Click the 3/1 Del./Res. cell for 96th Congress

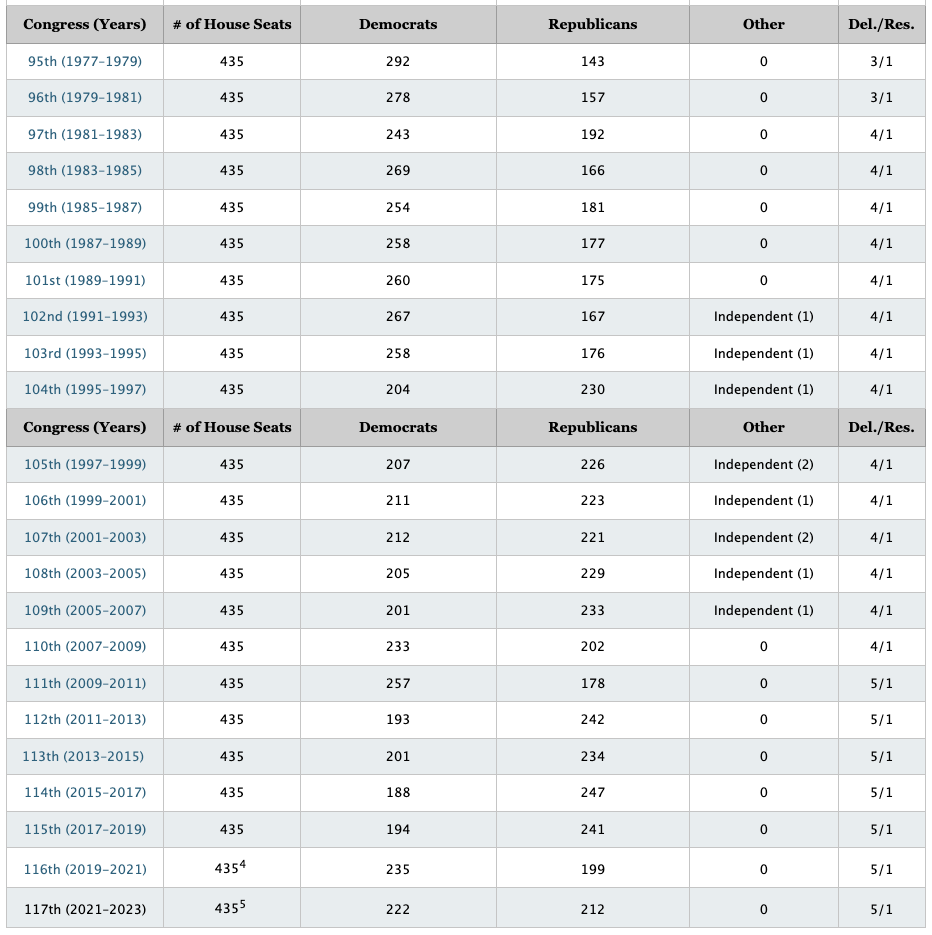tap(881, 98)
